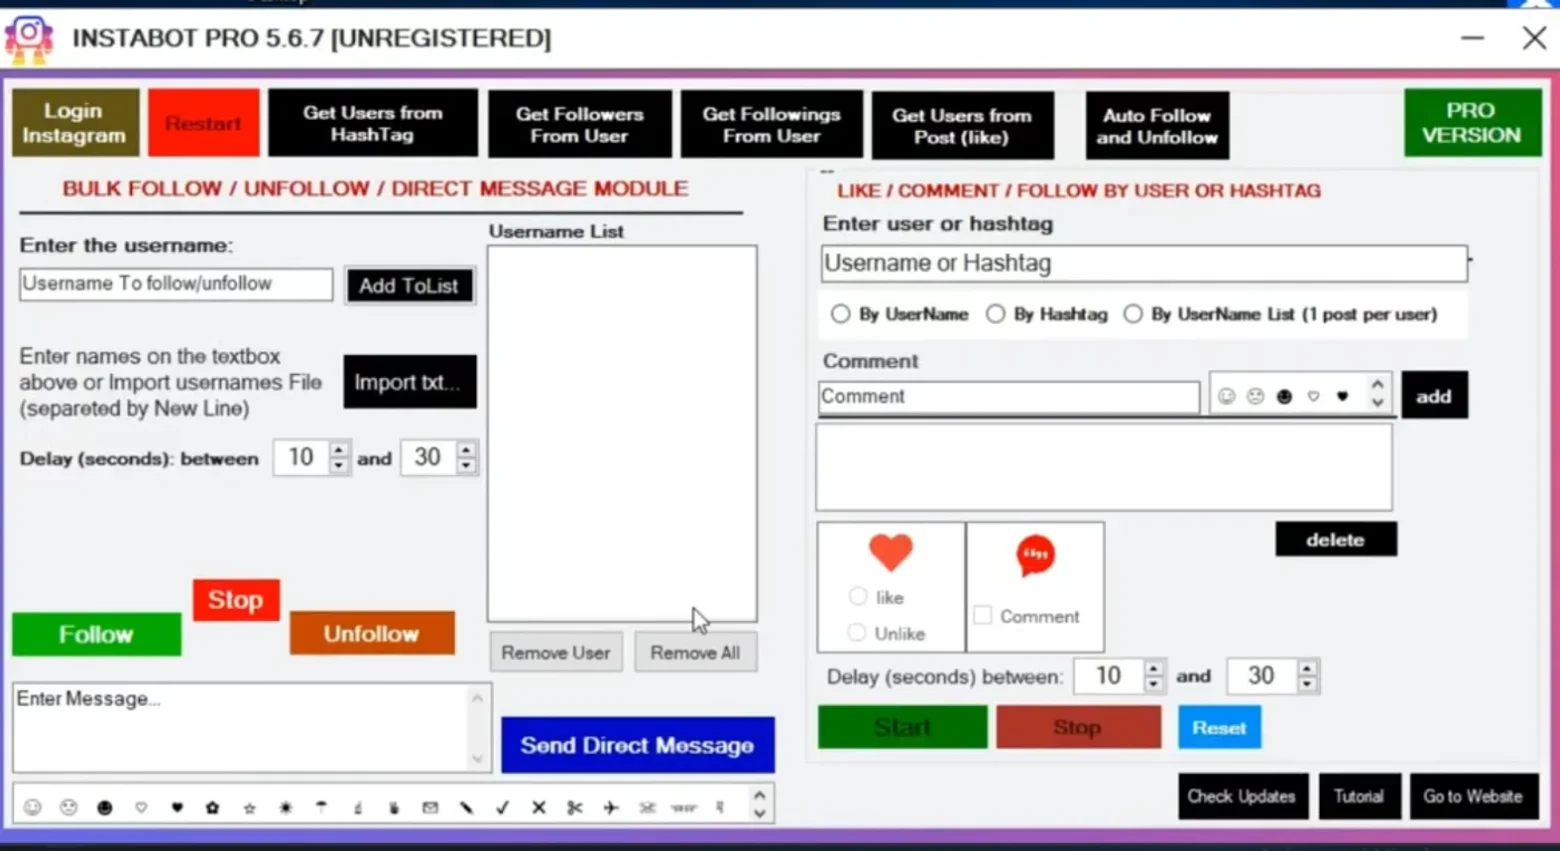Focus the Username or Hashtag input field
Image resolution: width=1560 pixels, height=851 pixels.
[1144, 263]
